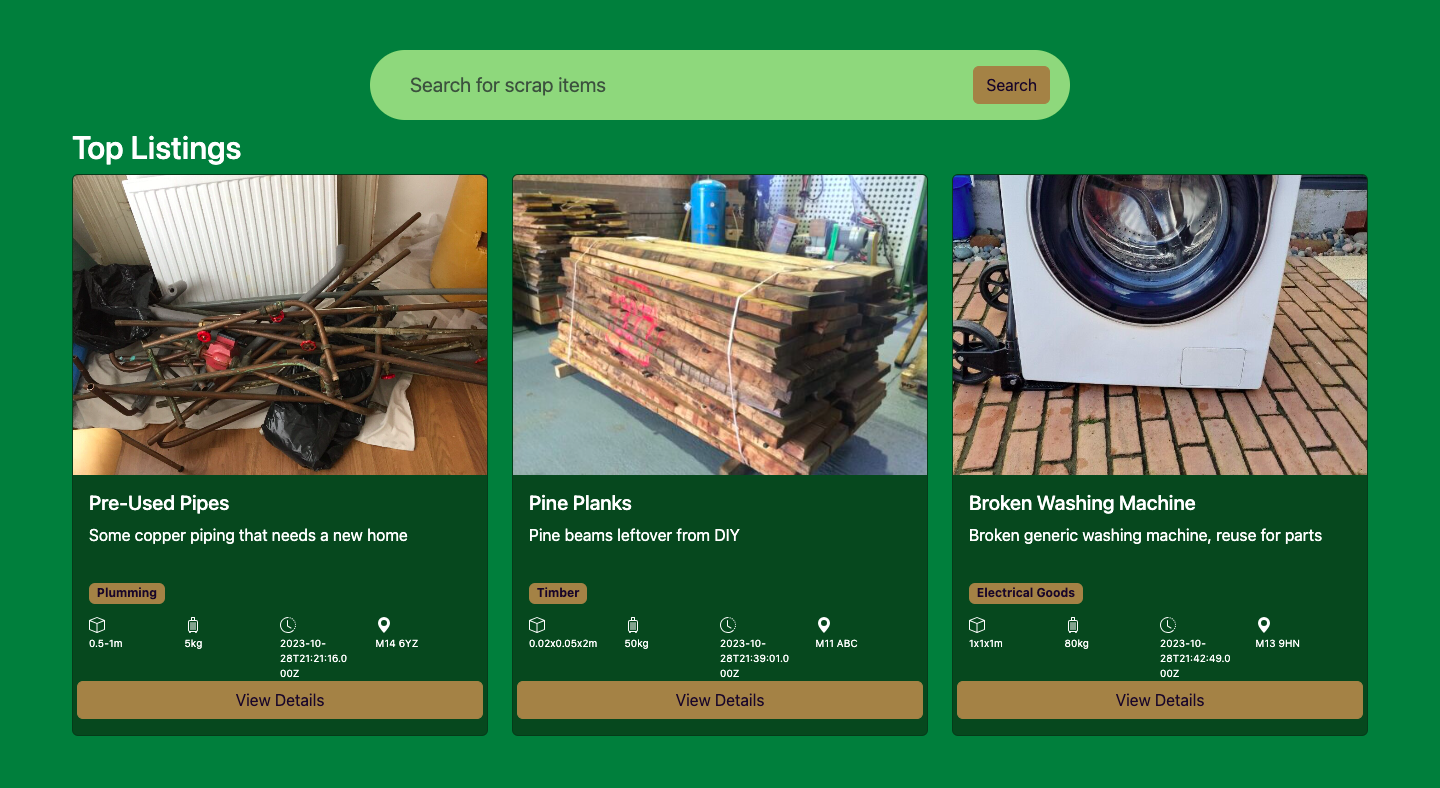The height and width of the screenshot is (788, 1440).
Task: View details for Pre-Used Pipes
Action: (280, 700)
